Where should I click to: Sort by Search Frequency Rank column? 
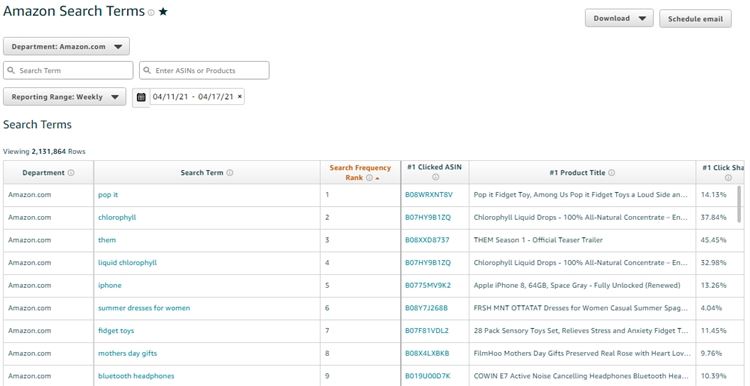pos(360,173)
